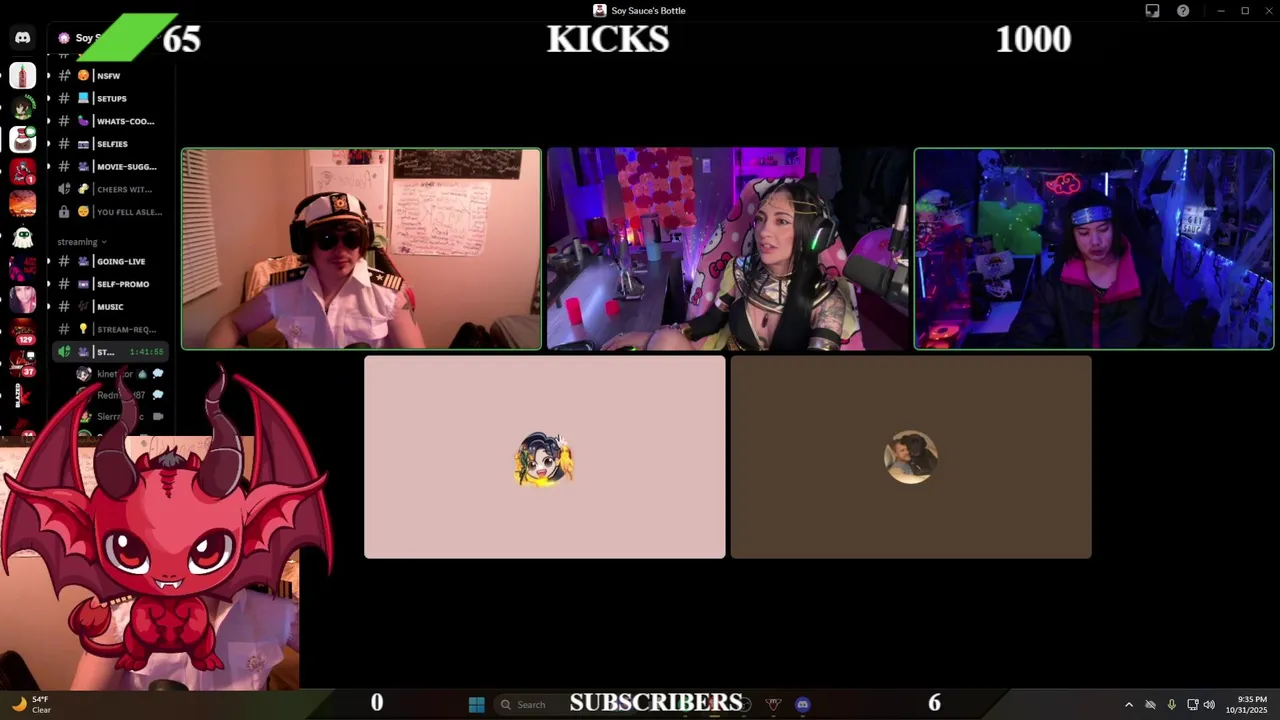This screenshot has height=720, width=1280.
Task: Open taskbar microphone in-use indicator
Action: click(x=1171, y=704)
